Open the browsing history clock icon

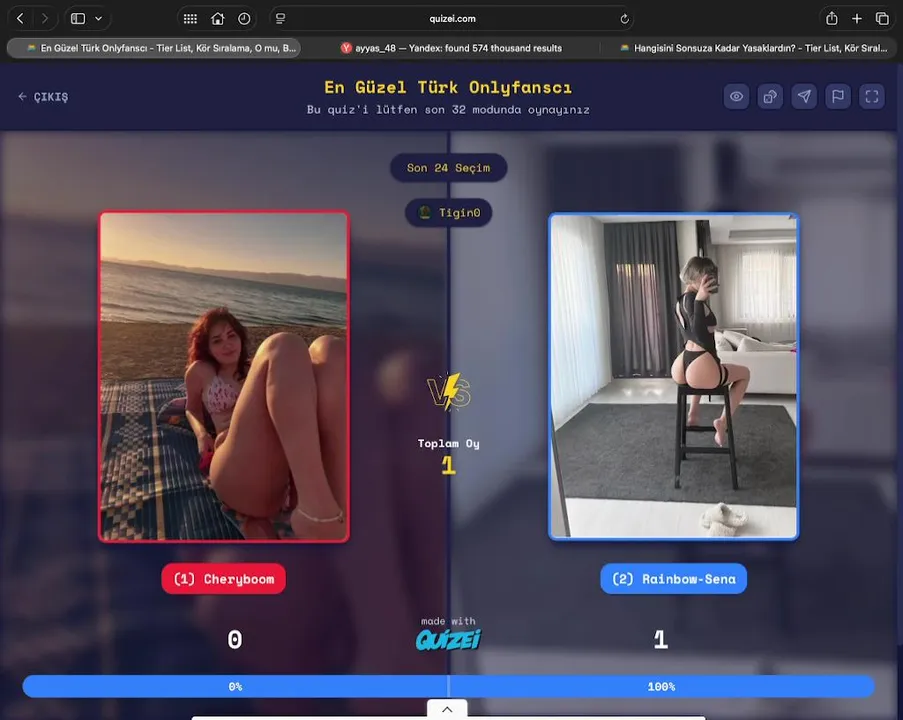pyautogui.click(x=244, y=19)
